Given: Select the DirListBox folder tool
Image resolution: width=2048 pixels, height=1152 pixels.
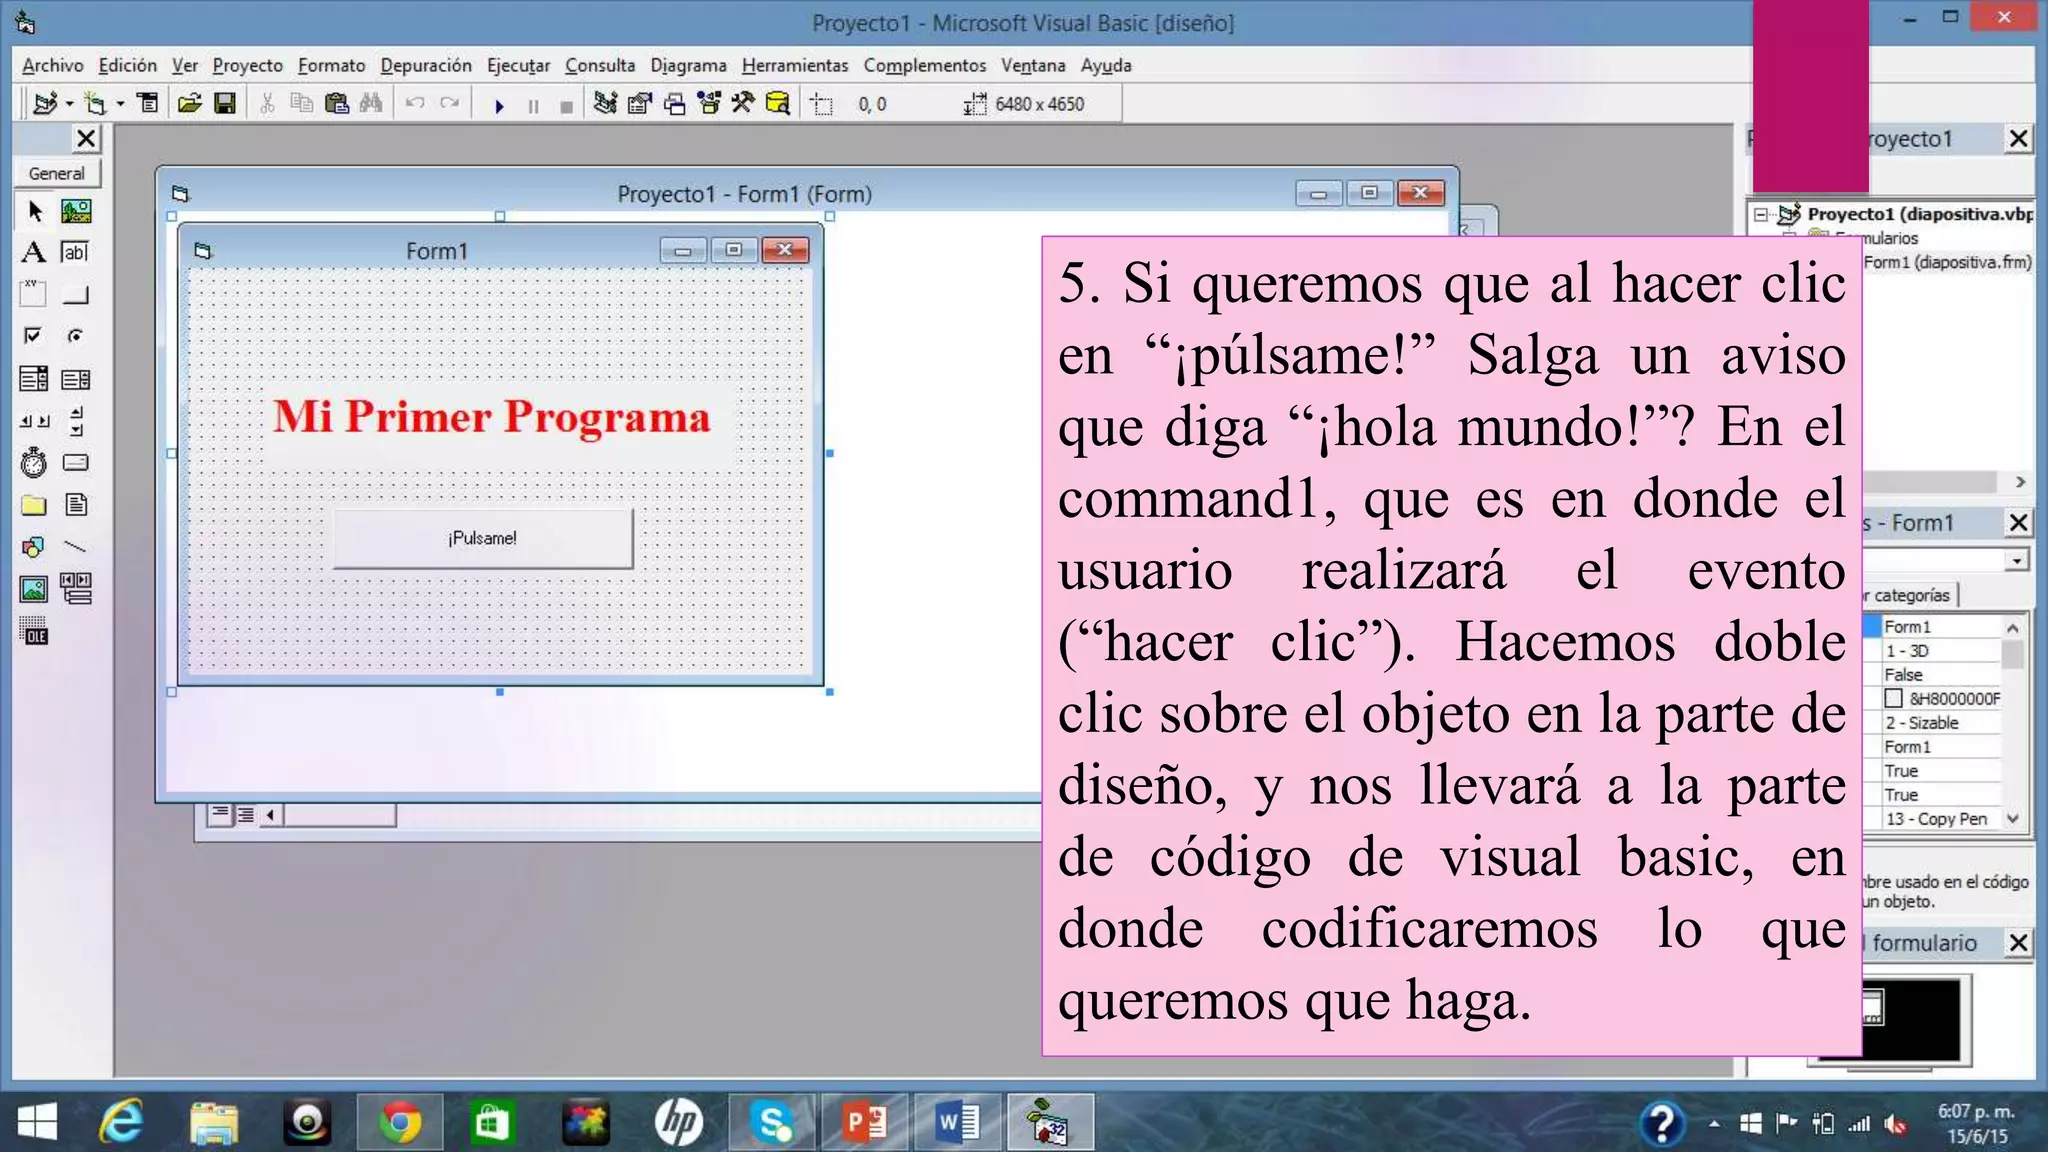Looking at the screenshot, I should pos(33,505).
